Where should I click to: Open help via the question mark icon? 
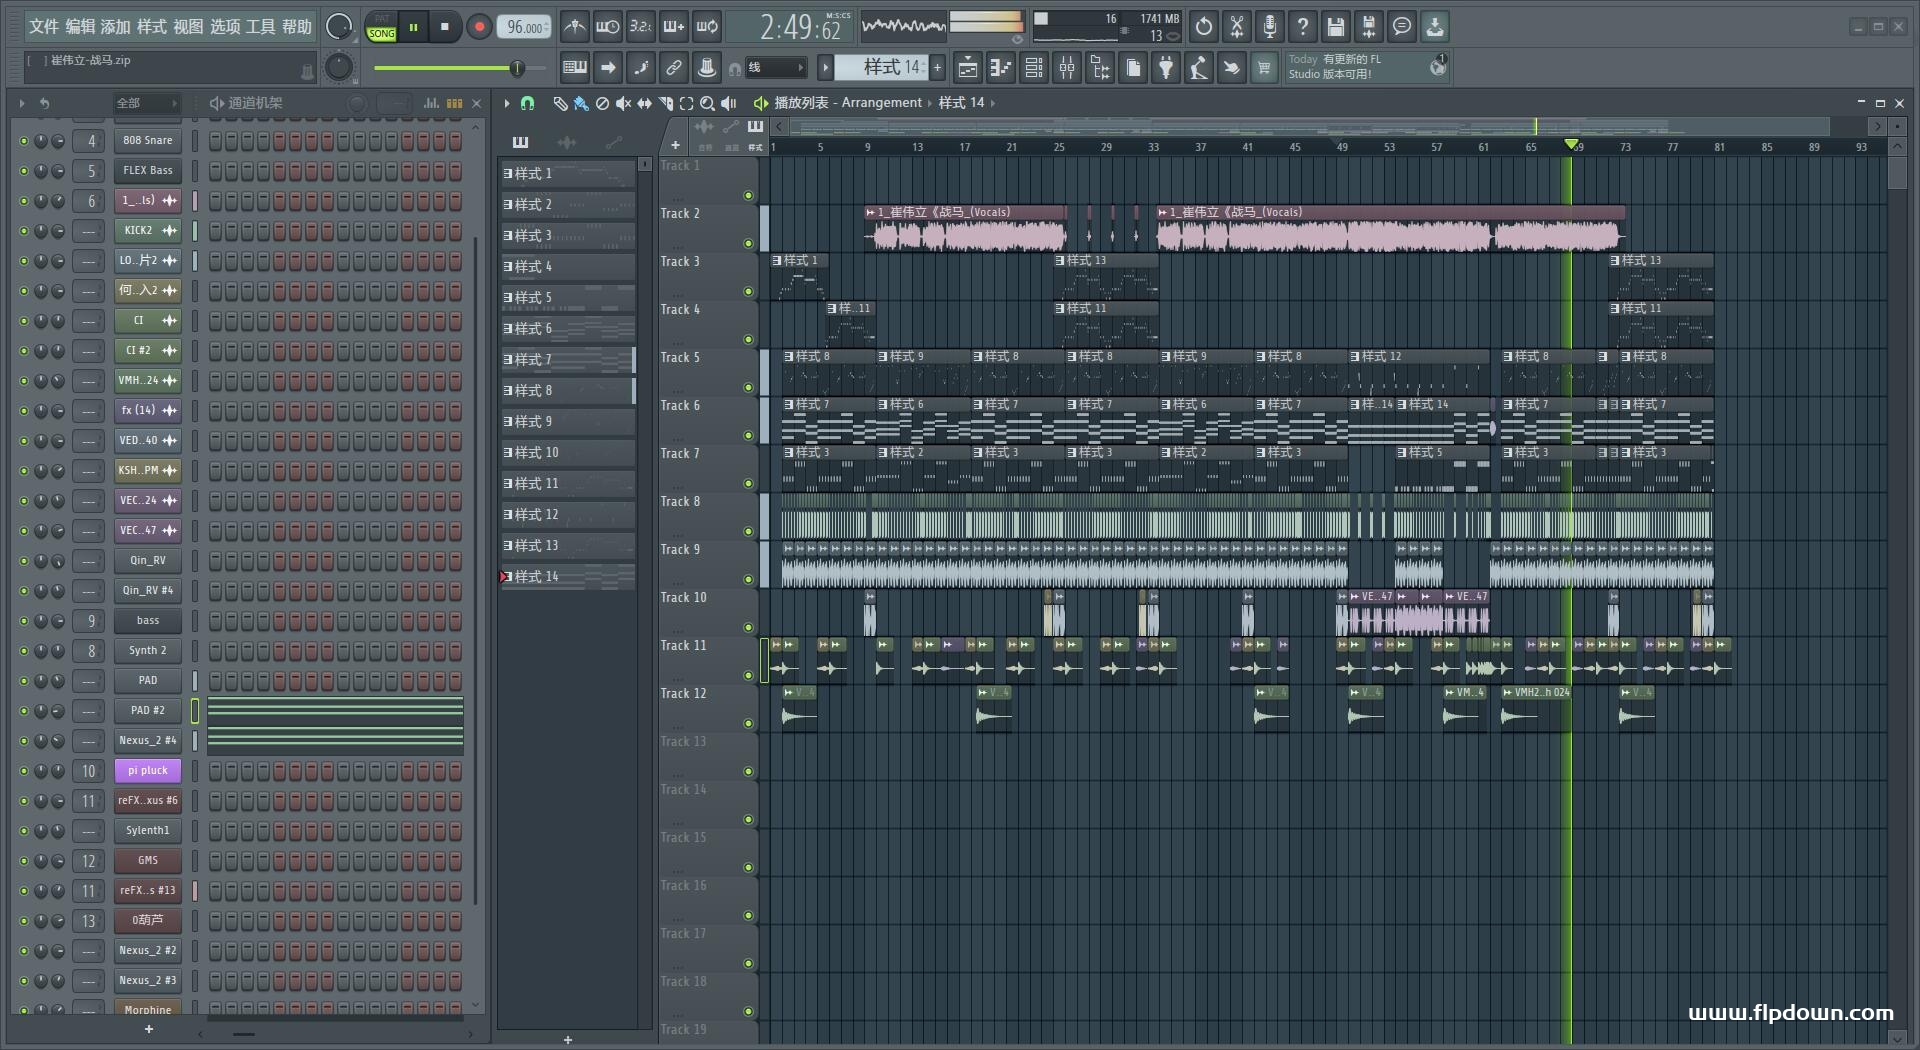[1303, 27]
